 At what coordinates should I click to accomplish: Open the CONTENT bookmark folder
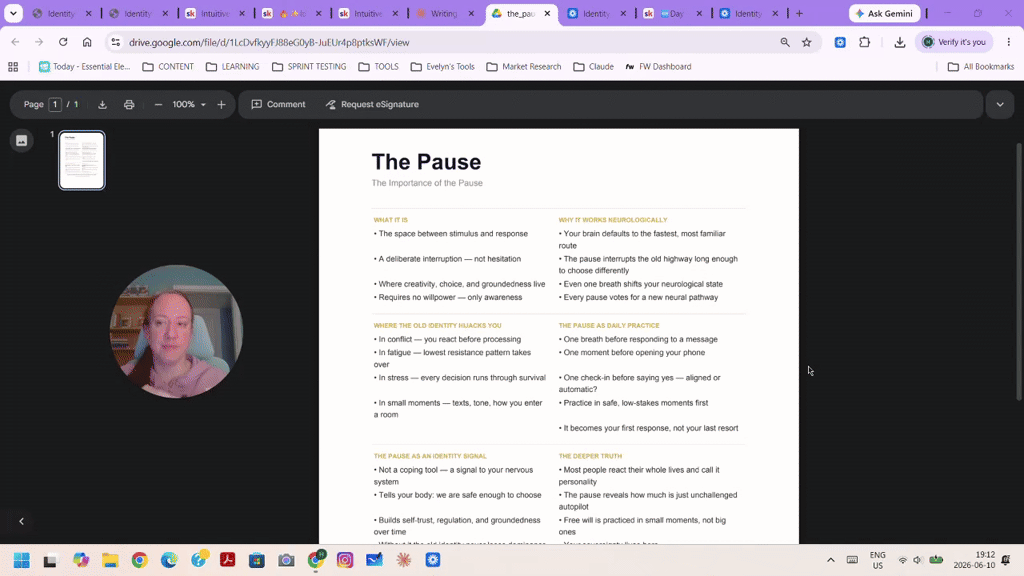(x=168, y=67)
